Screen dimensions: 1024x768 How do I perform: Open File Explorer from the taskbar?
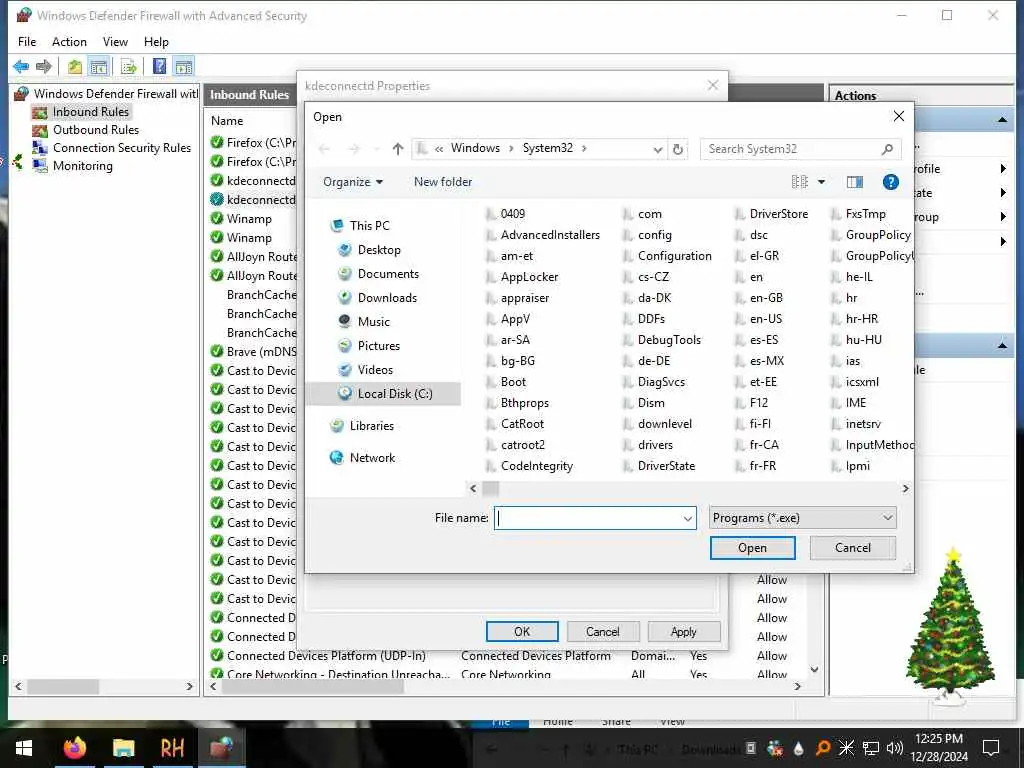(x=123, y=748)
